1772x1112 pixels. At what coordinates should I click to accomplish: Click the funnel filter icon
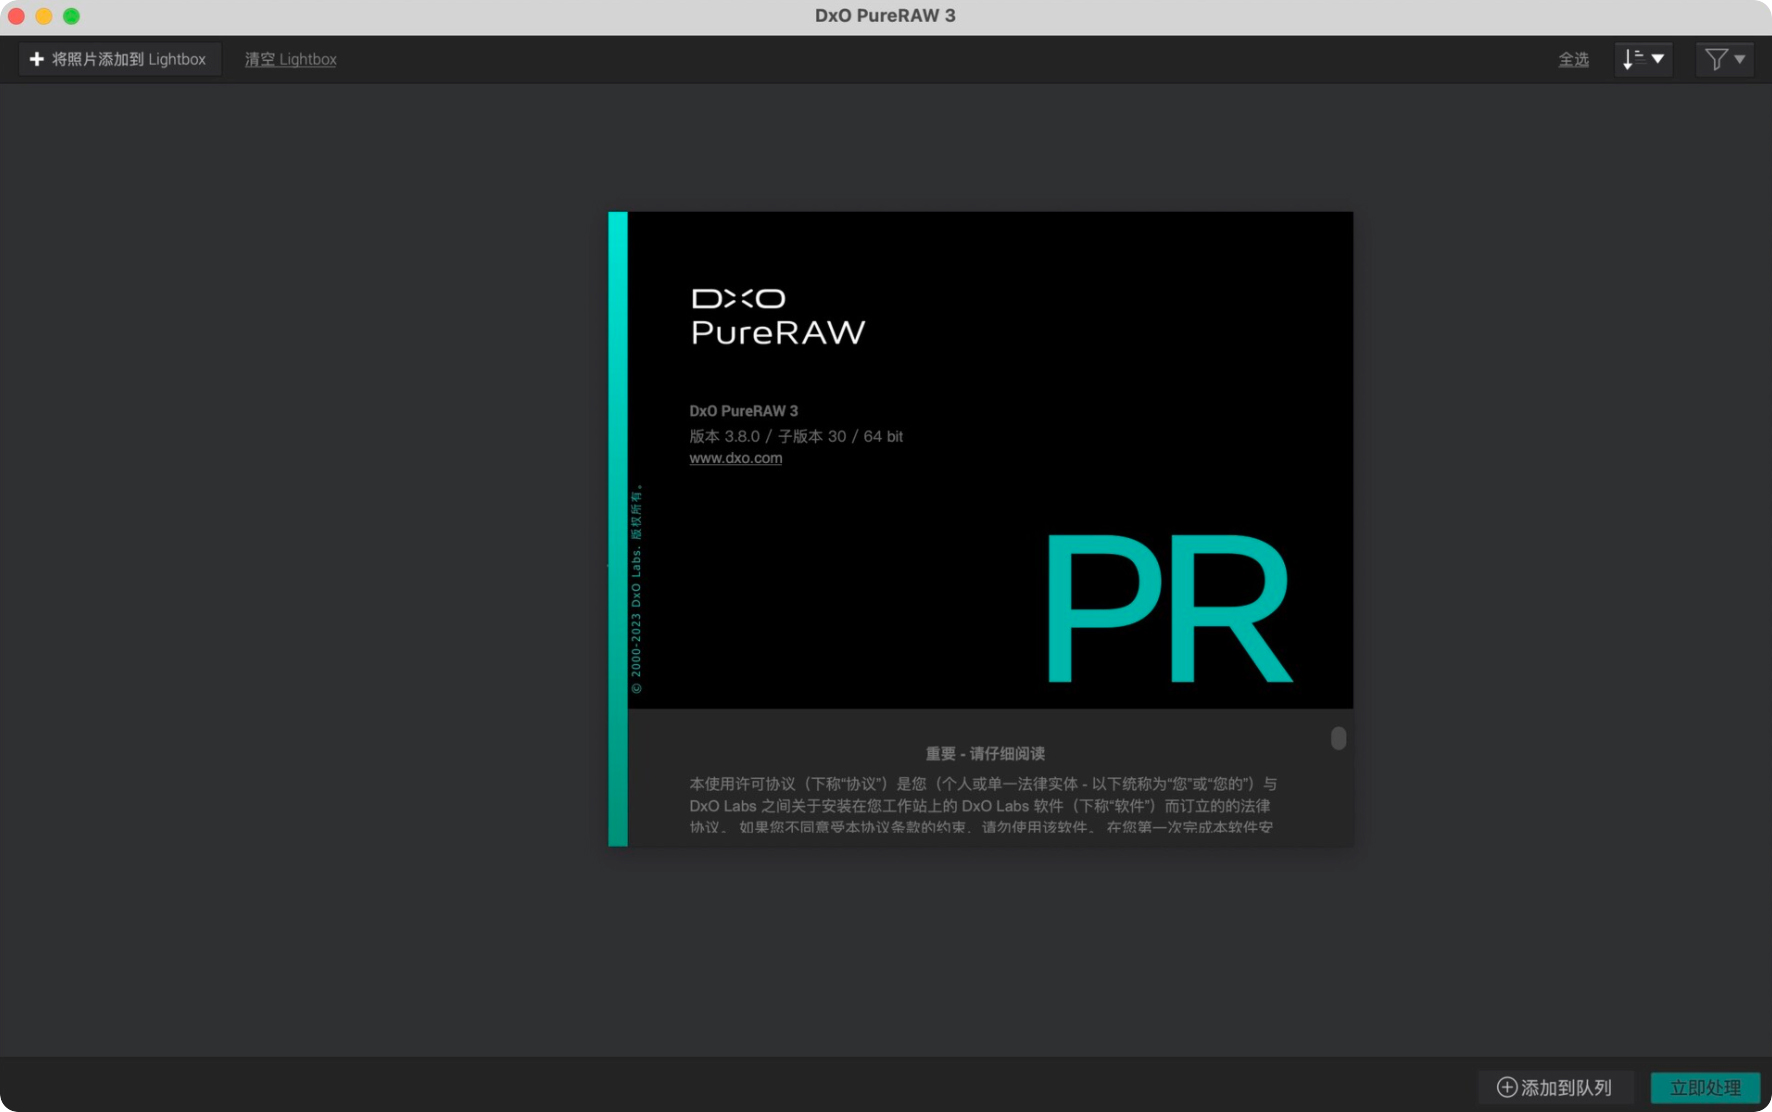click(x=1716, y=60)
